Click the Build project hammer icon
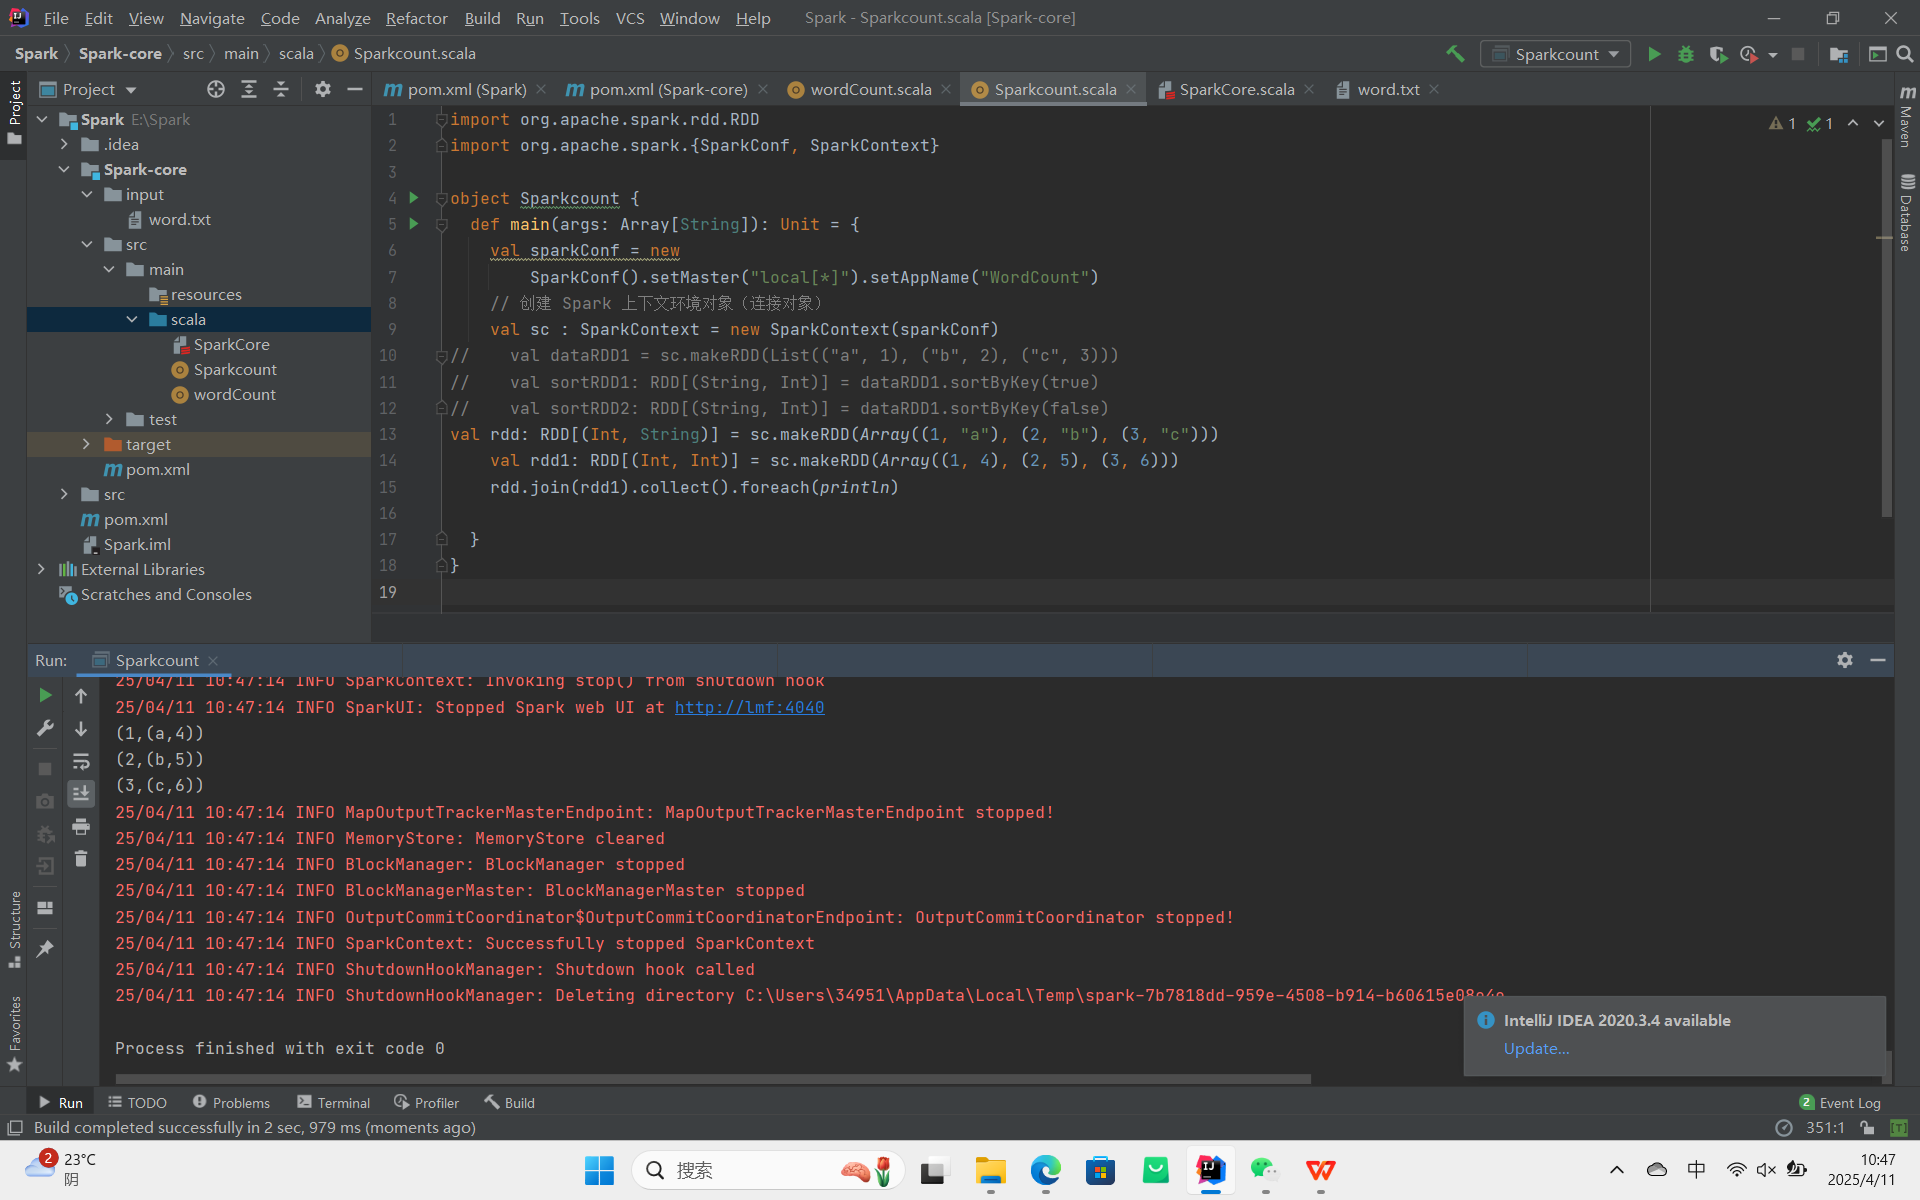The image size is (1920, 1200). [x=1456, y=54]
